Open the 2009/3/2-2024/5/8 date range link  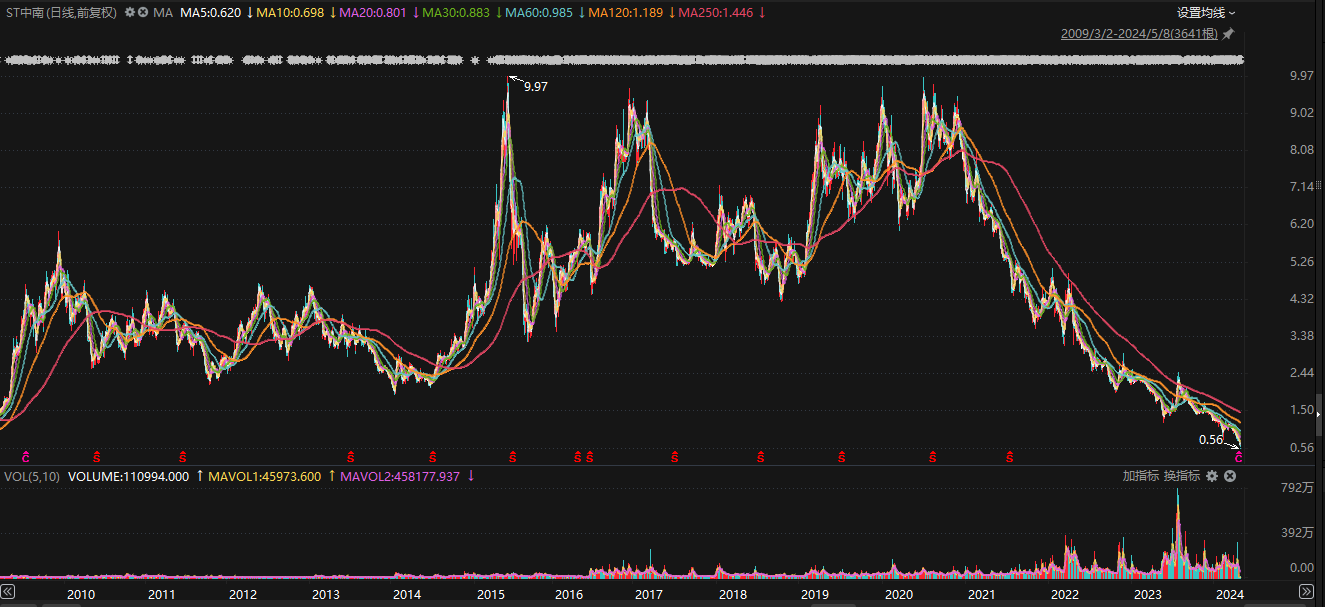click(1139, 34)
